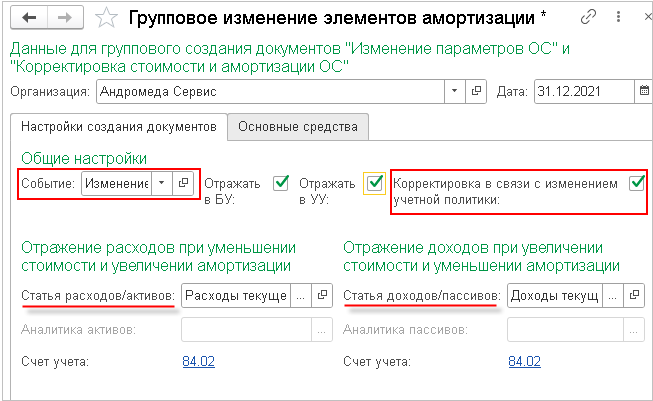Screen dimensions: 653x401
Task: Open Счет учета 84.02 link under доходов
Action: click(524, 361)
